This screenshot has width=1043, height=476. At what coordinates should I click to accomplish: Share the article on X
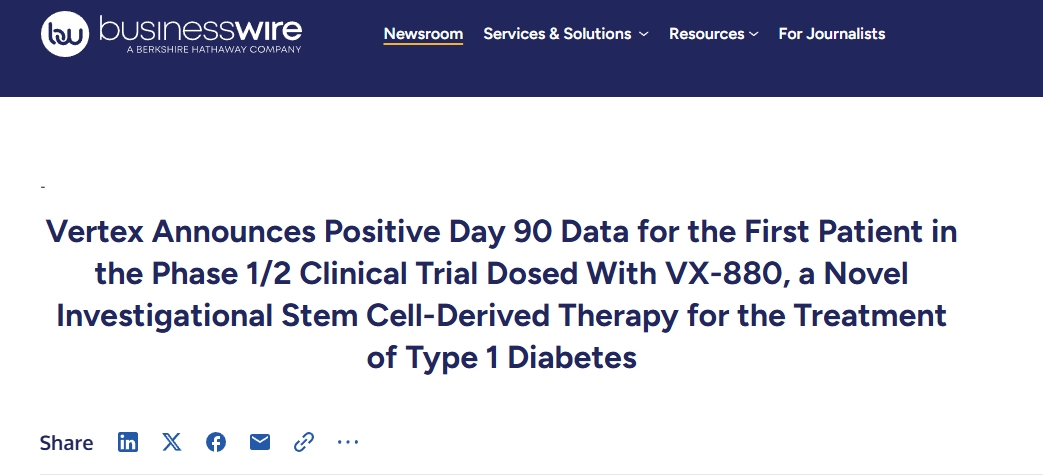pos(172,442)
